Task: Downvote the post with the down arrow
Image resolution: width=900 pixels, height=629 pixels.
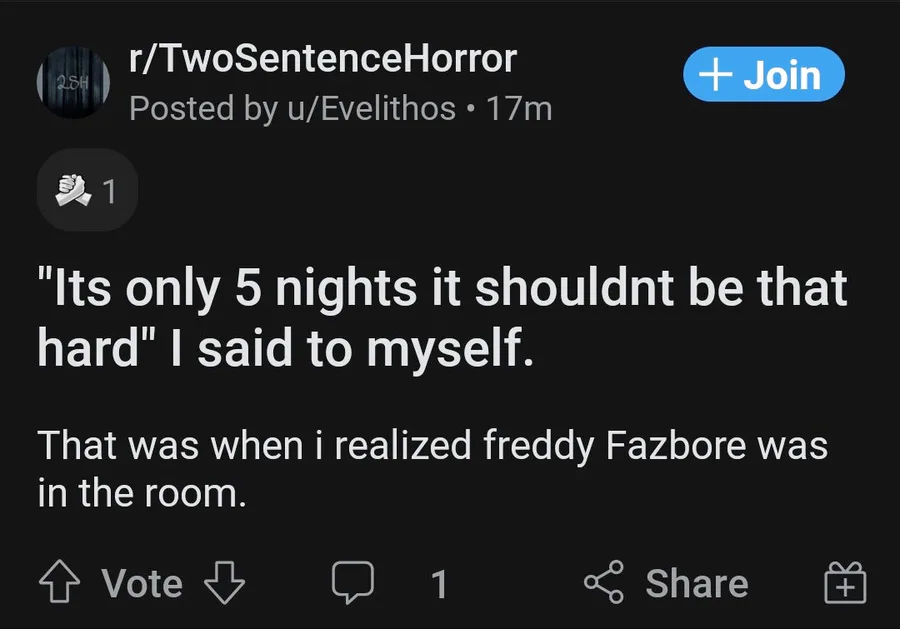Action: click(x=224, y=583)
